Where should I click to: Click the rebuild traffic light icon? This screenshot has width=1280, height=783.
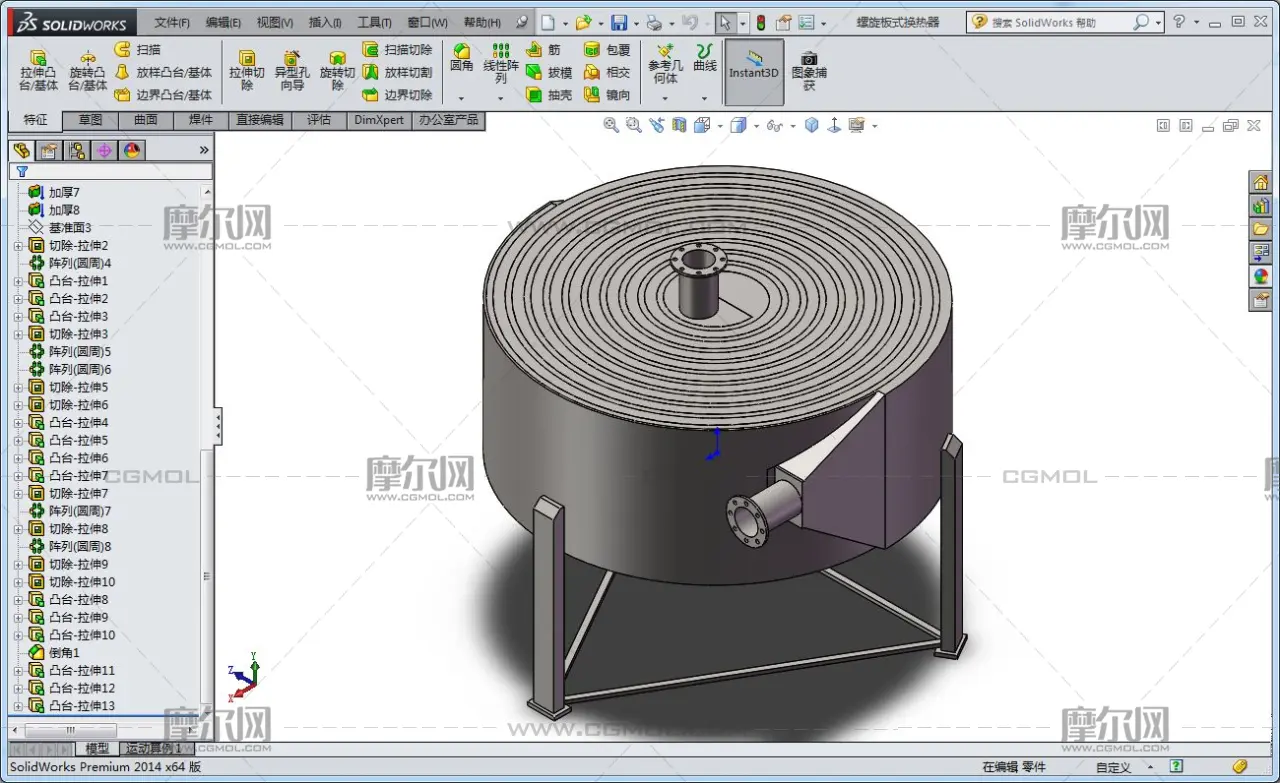click(x=760, y=23)
